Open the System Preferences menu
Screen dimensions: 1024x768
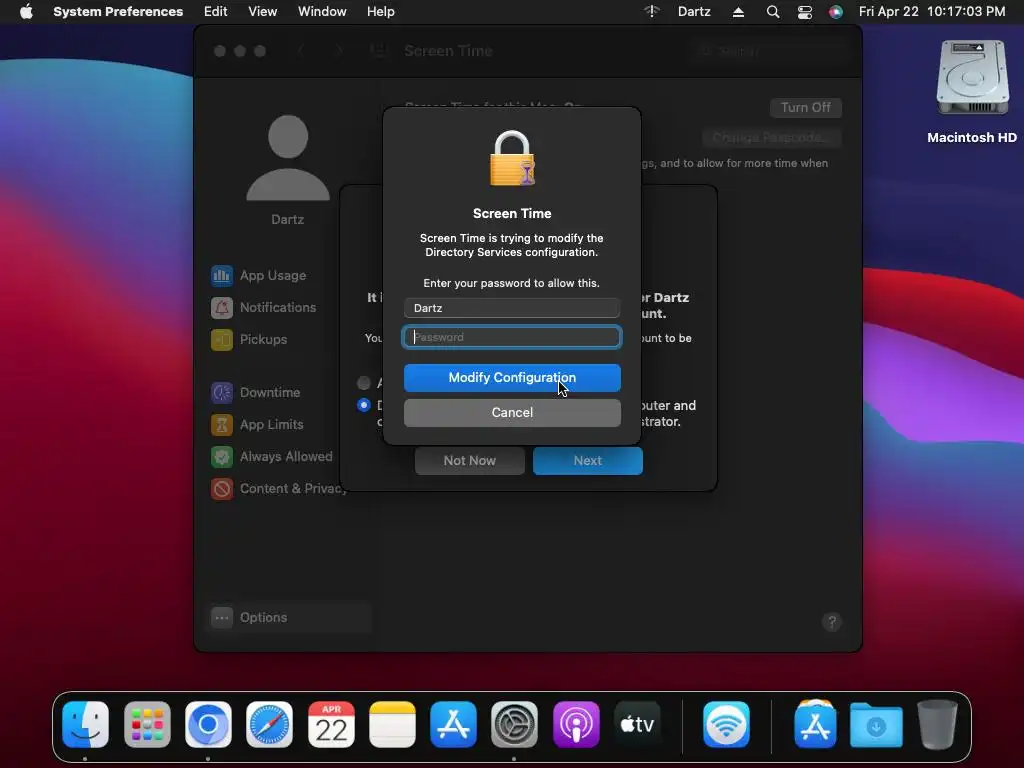118,11
